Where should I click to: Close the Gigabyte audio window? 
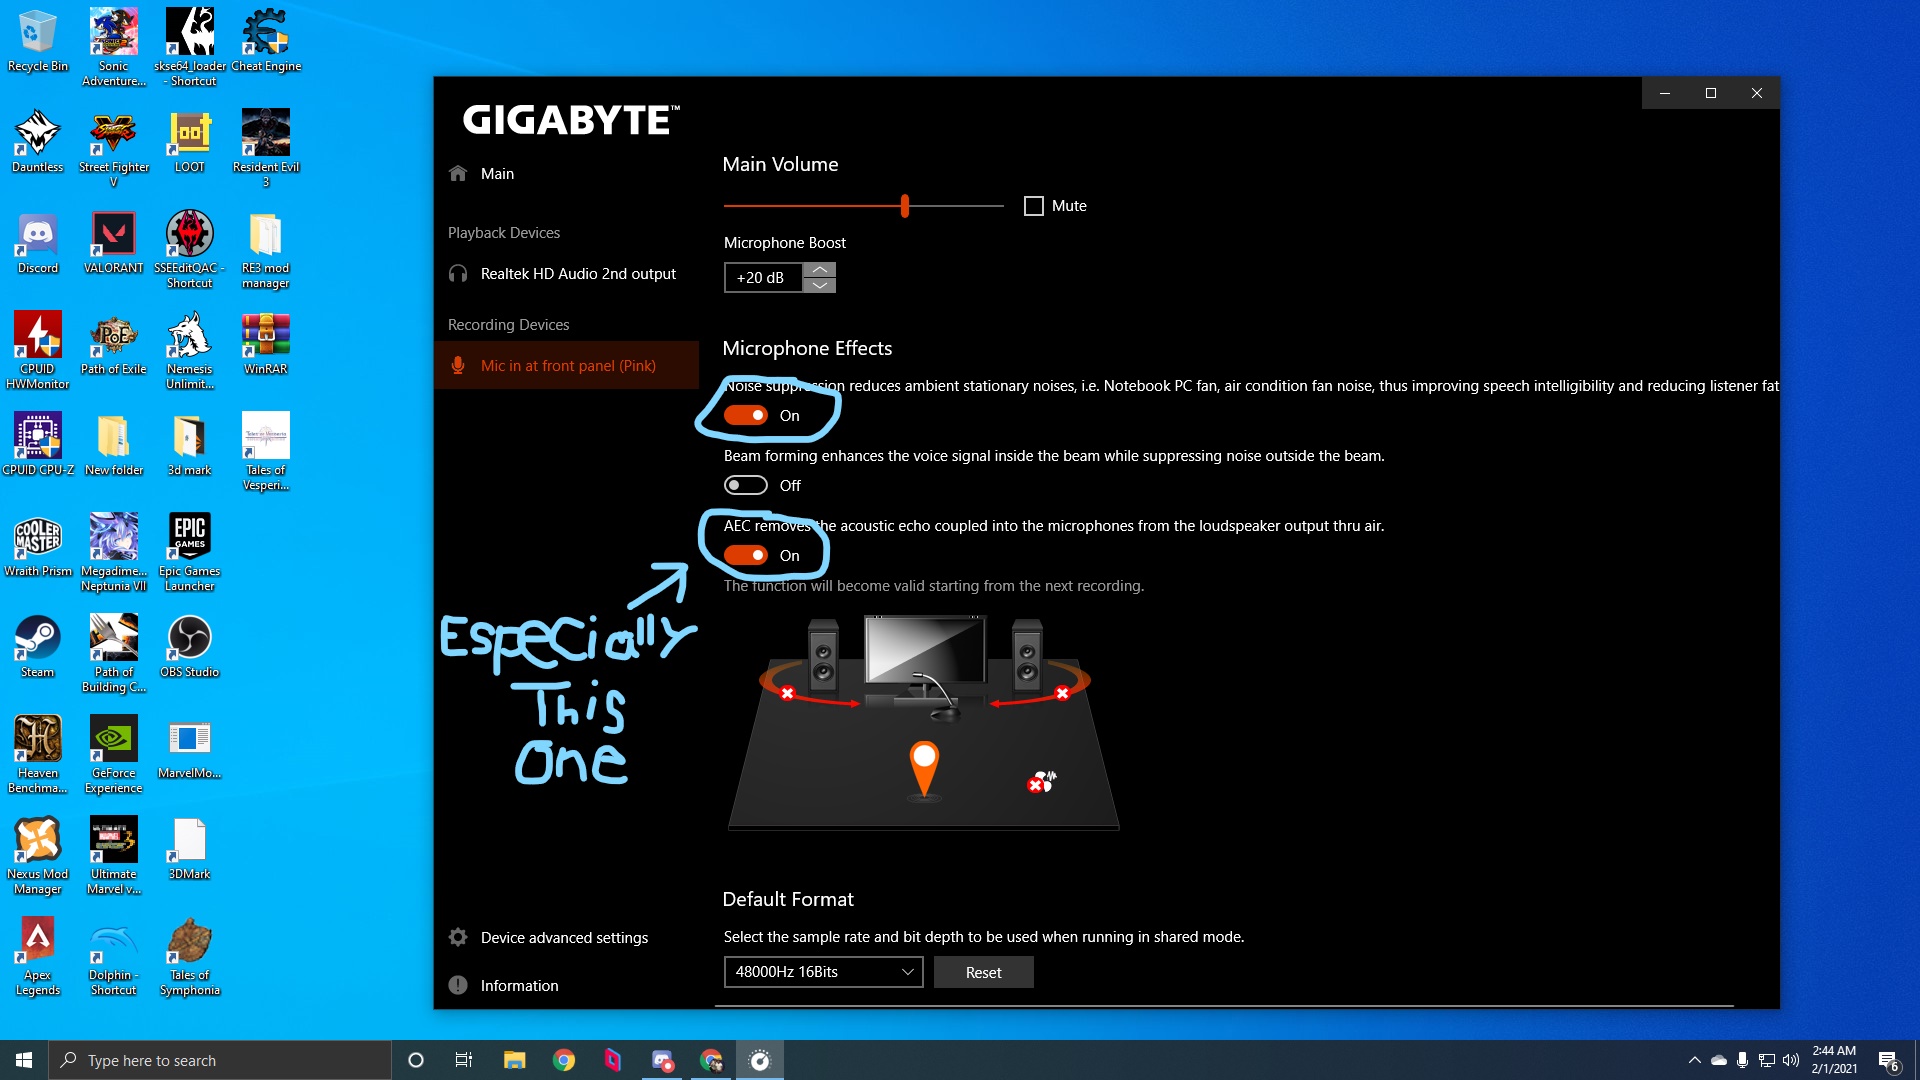click(1757, 93)
